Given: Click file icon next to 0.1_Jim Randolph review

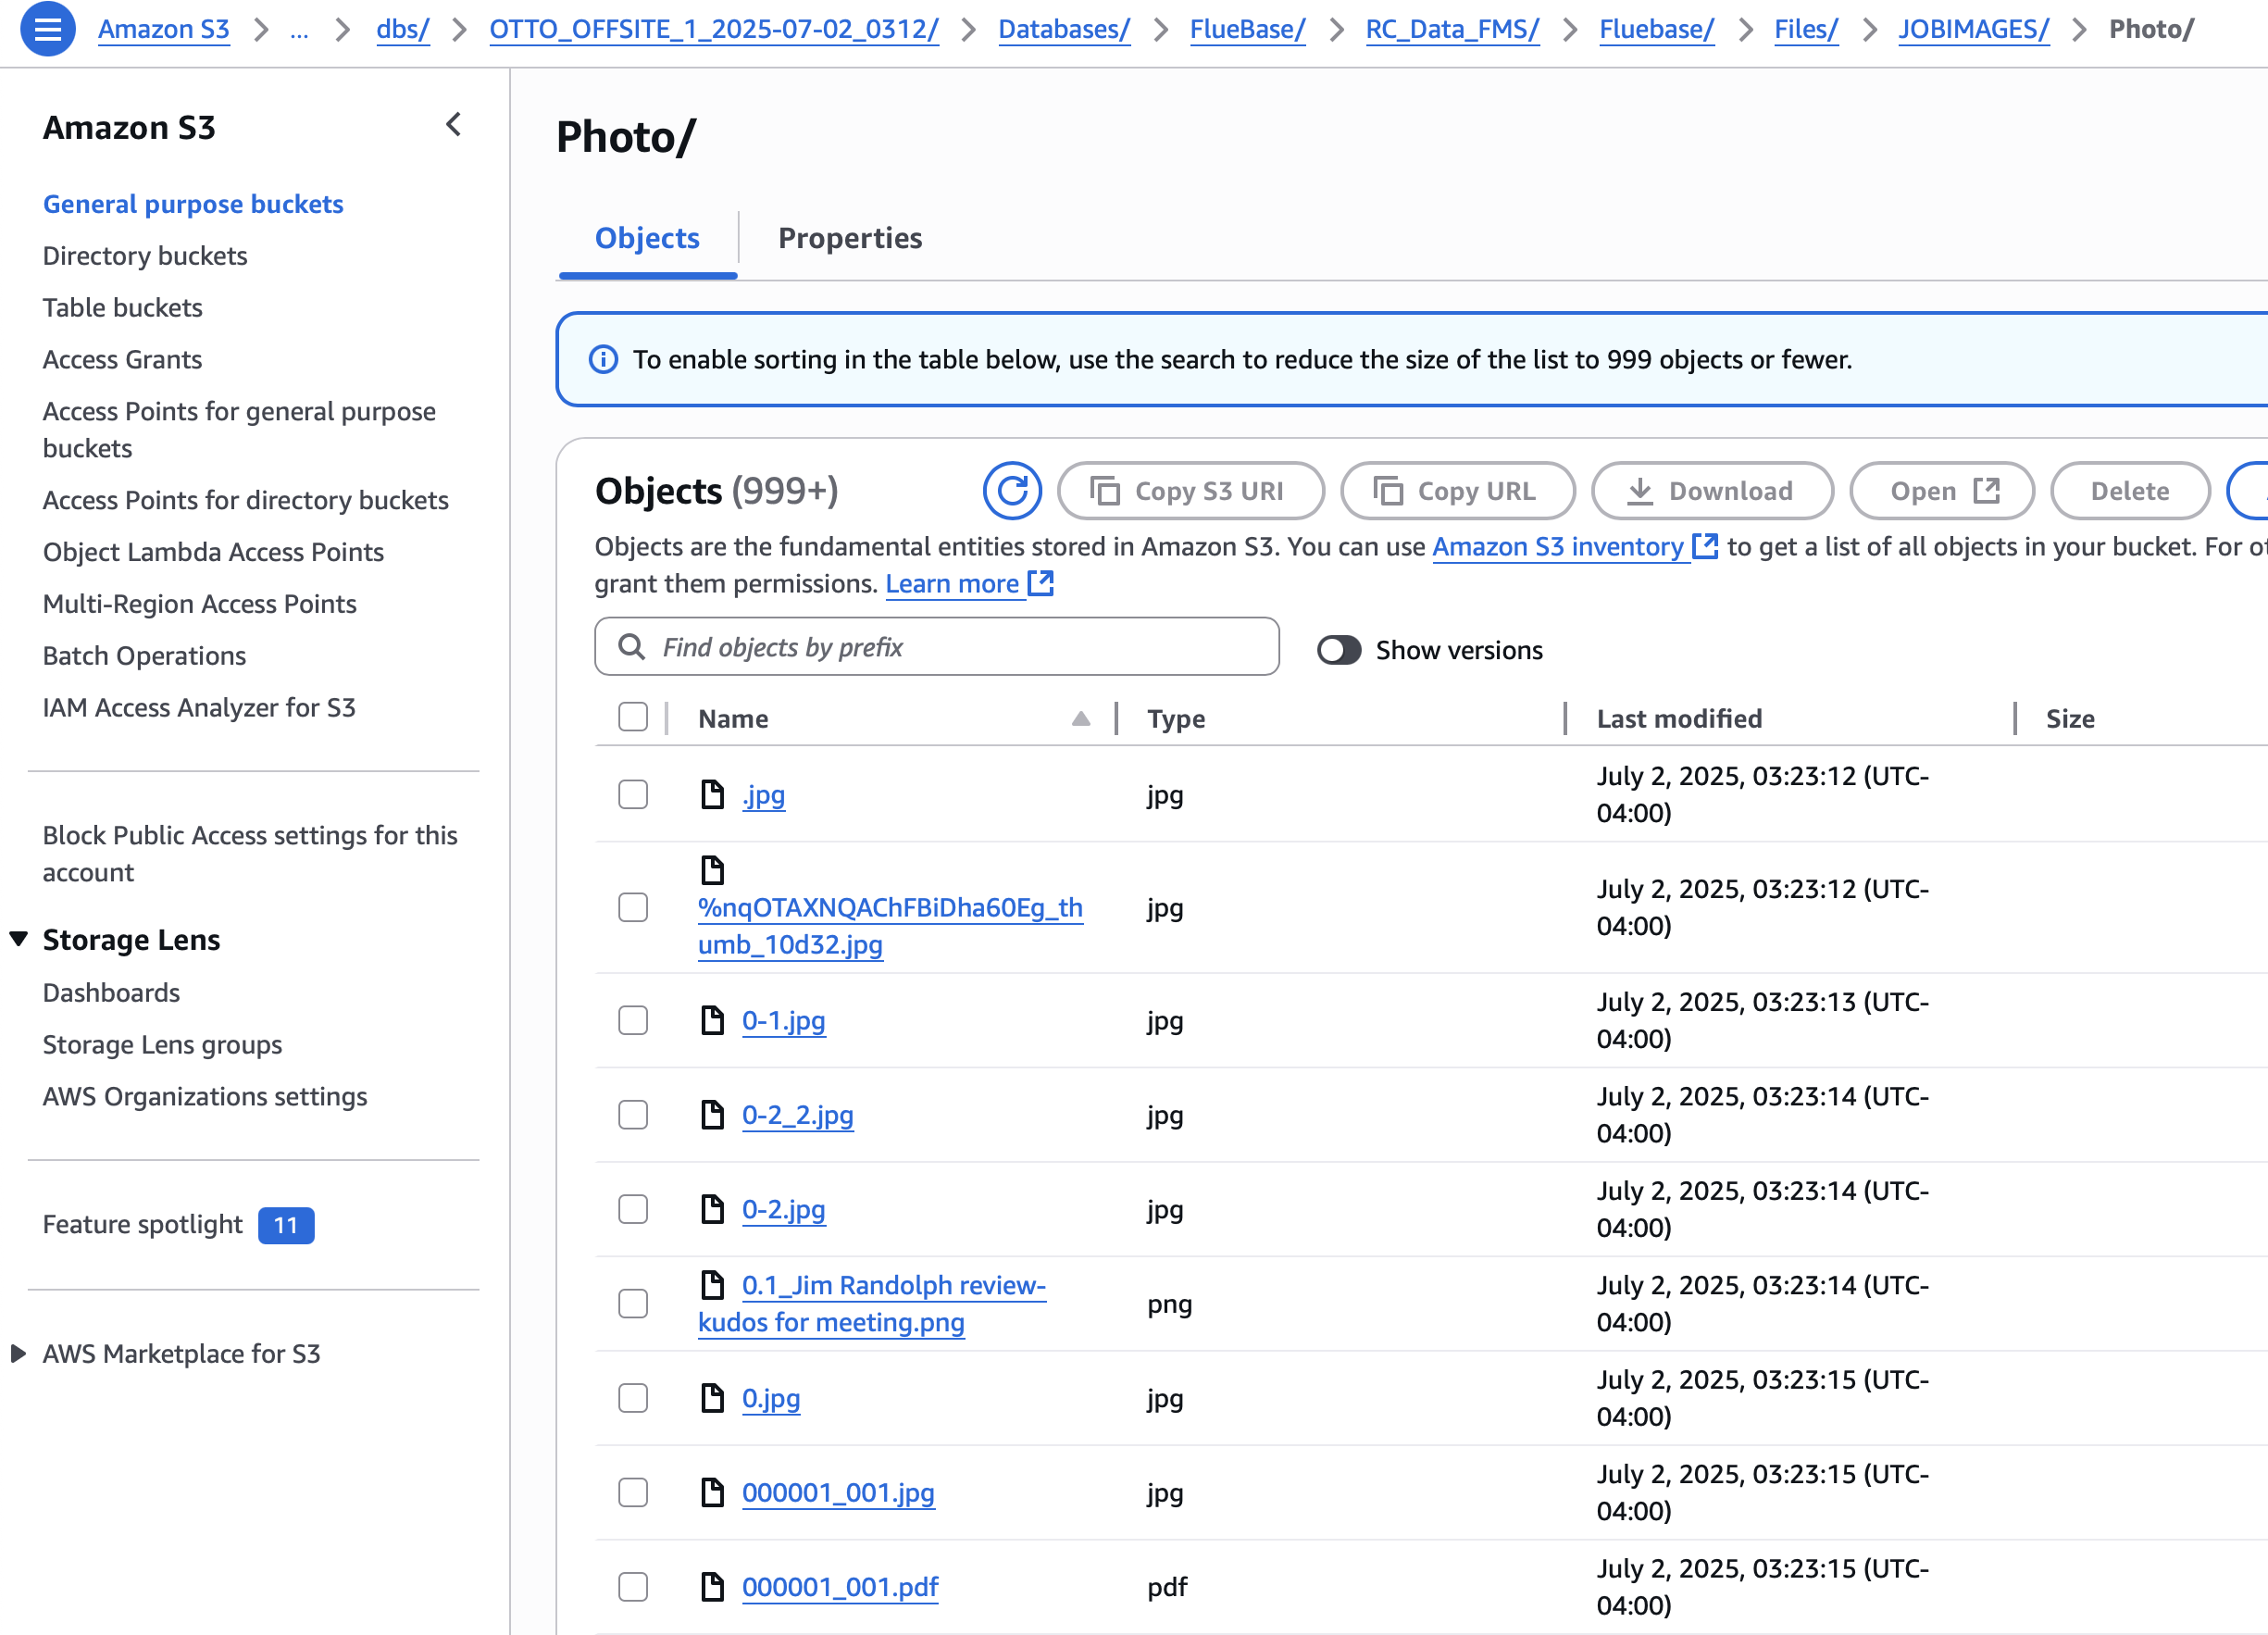Looking at the screenshot, I should click(x=712, y=1284).
